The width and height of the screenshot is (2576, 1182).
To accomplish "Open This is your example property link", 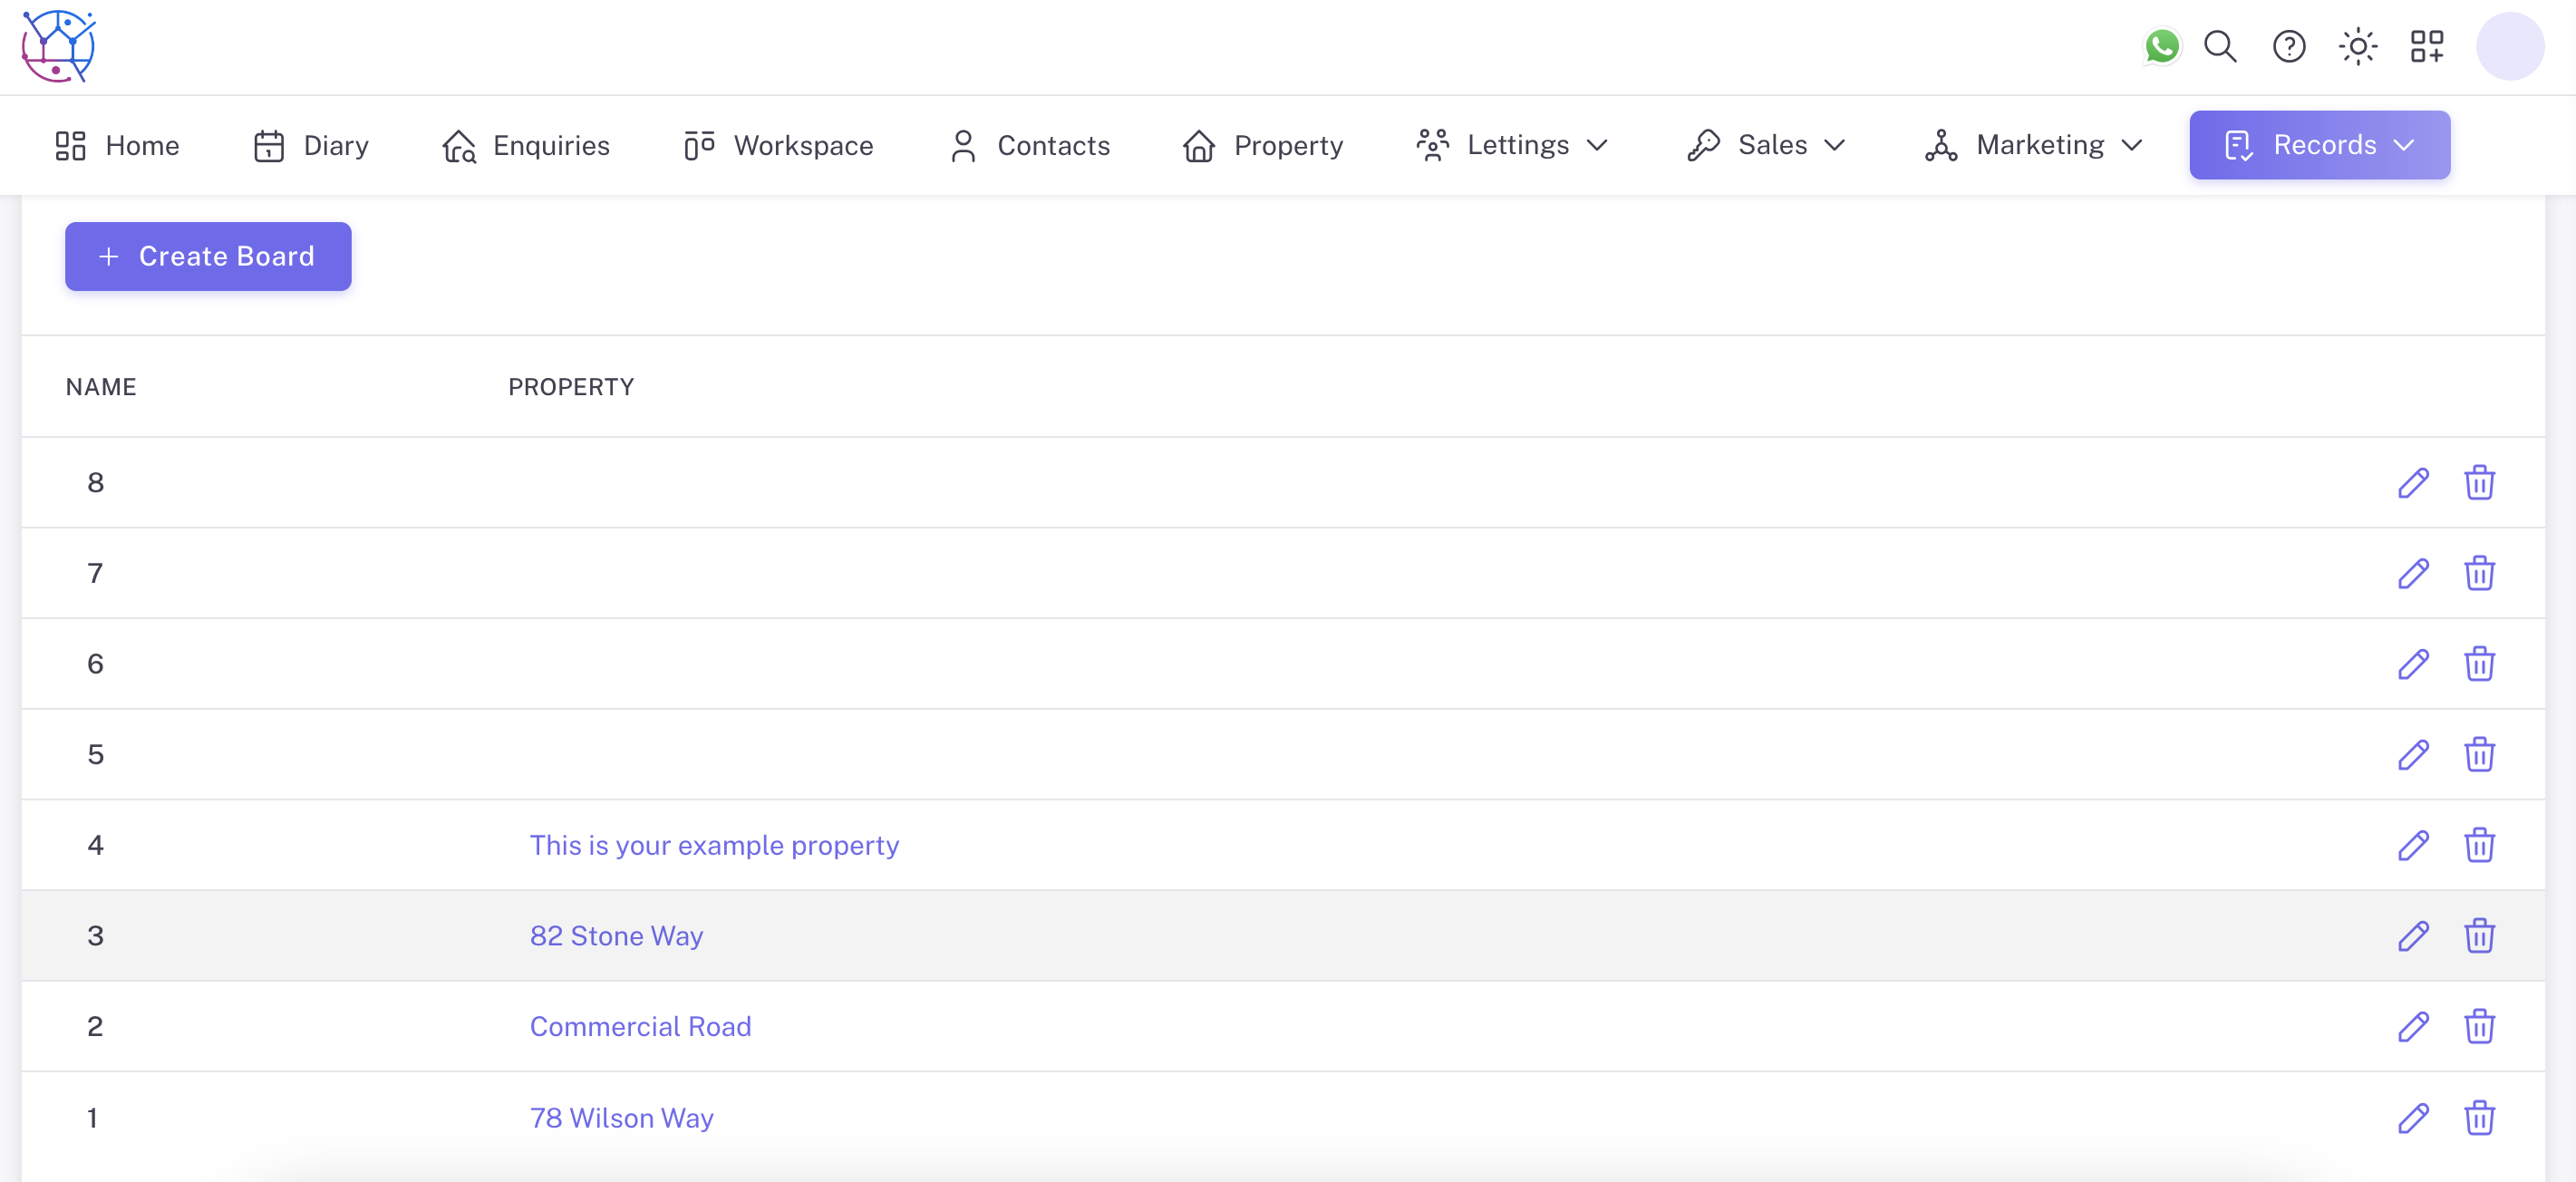I will pos(714,845).
